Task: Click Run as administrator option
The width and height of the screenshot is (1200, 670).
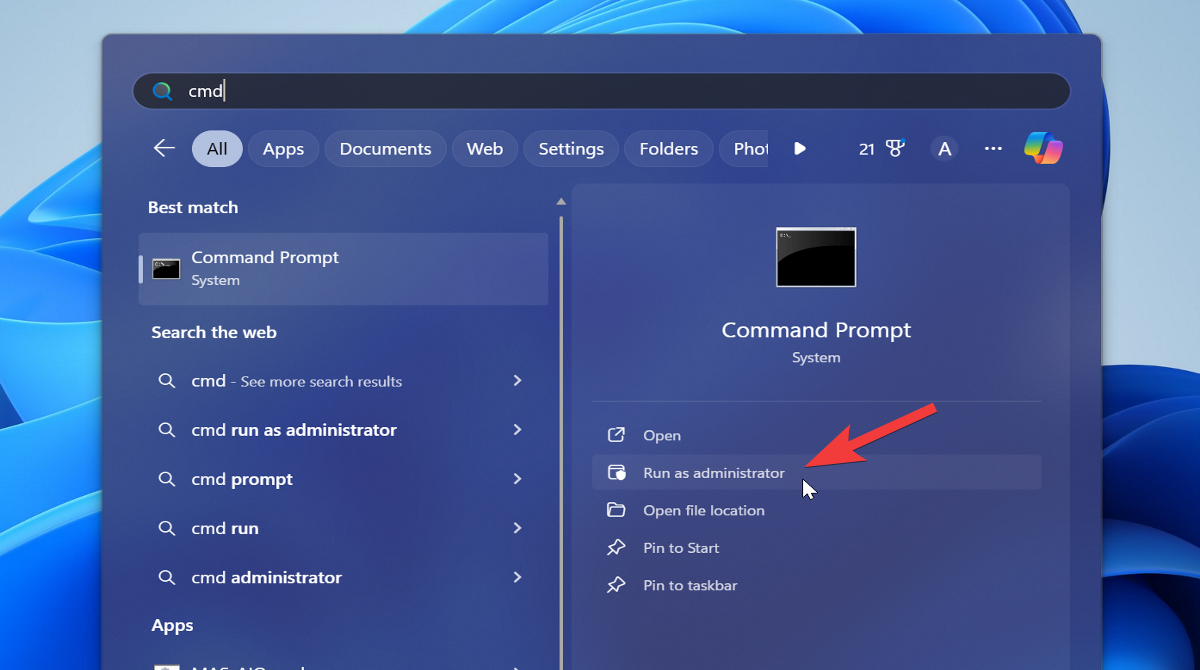Action: click(714, 473)
